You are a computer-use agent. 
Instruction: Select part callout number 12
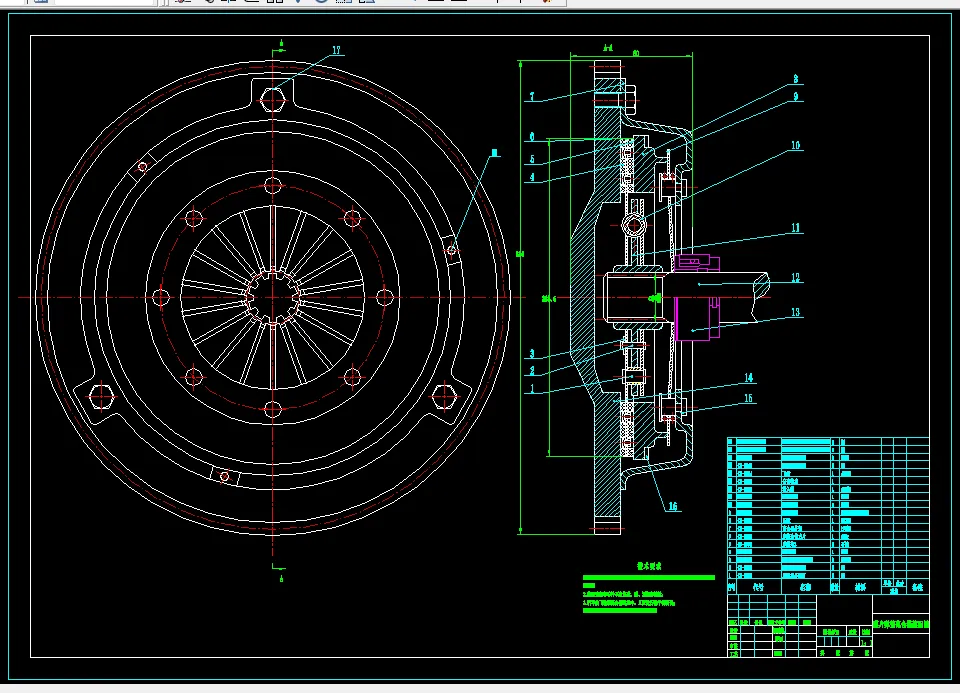click(x=795, y=278)
